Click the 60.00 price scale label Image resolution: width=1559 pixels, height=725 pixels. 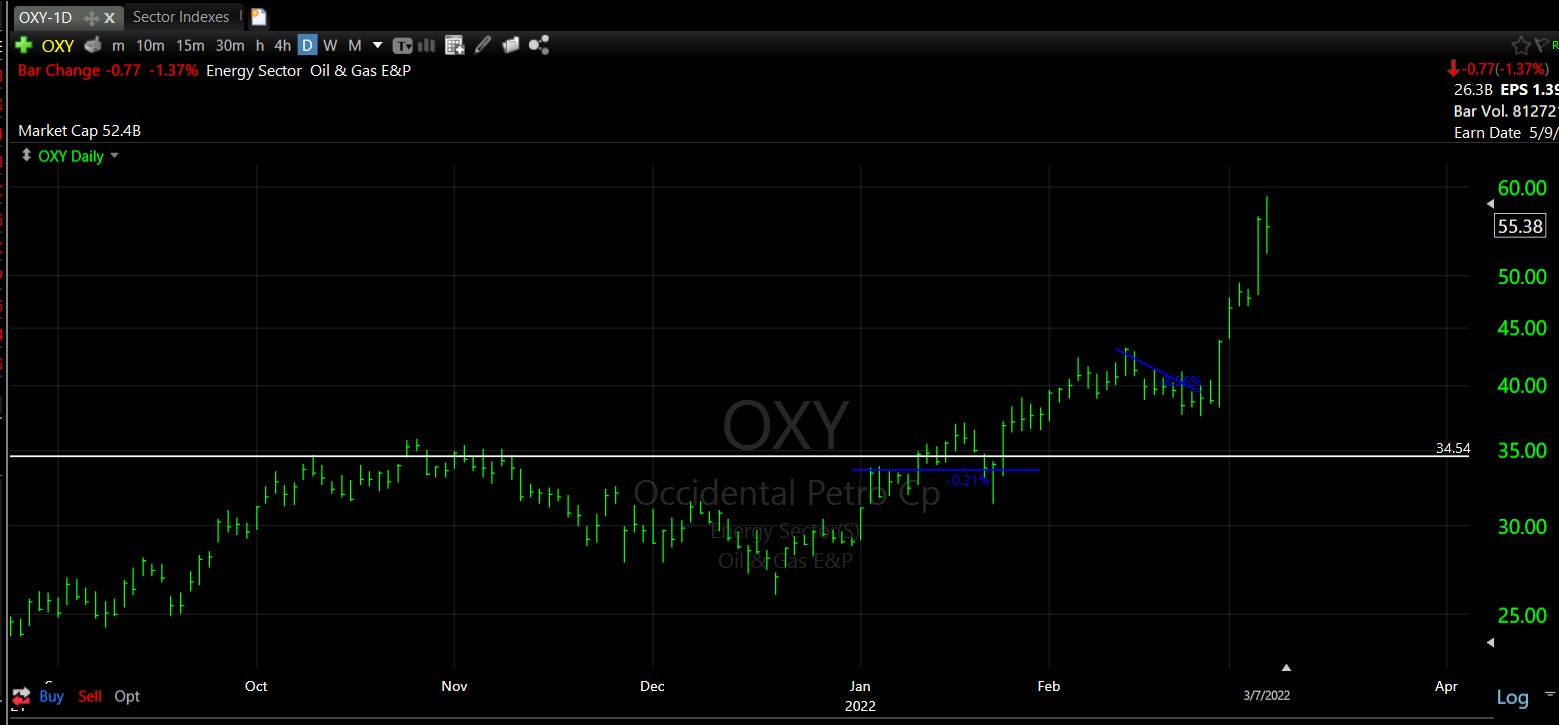tap(1521, 188)
